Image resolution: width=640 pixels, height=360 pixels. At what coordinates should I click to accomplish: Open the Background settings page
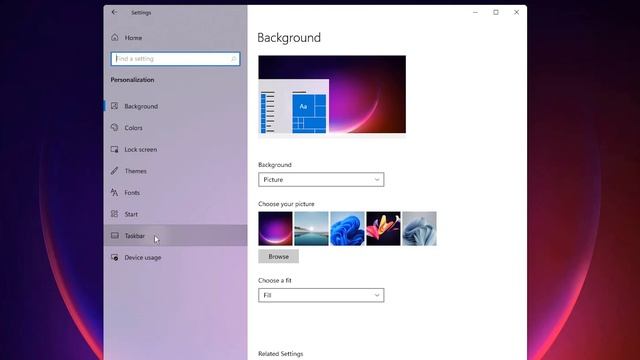coord(176,106)
